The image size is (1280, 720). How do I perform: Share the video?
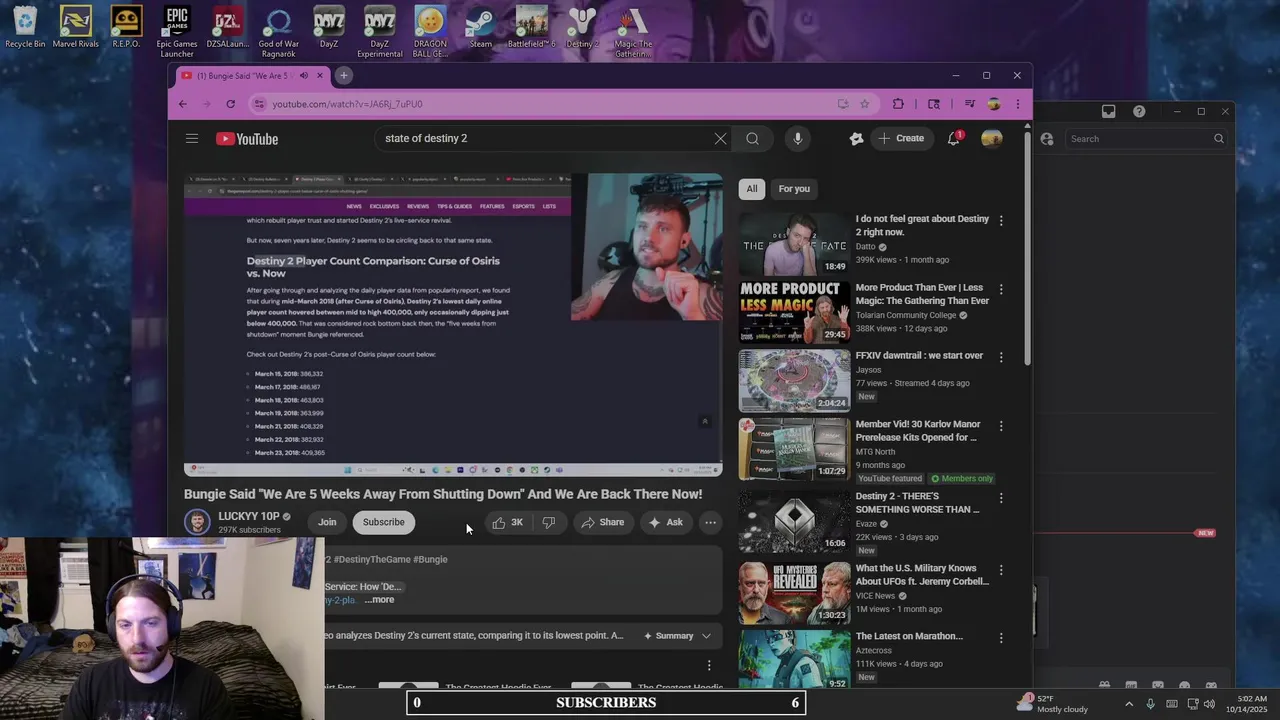click(x=602, y=522)
